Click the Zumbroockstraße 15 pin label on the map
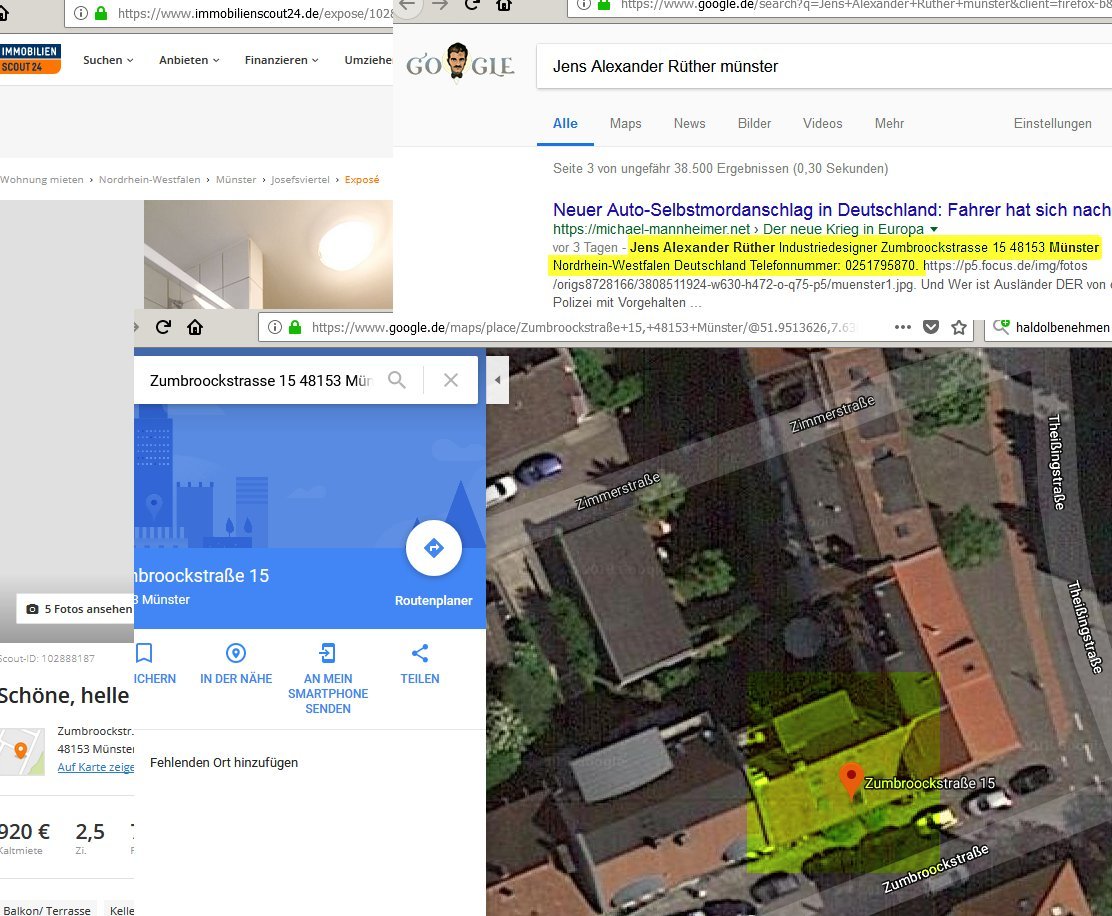Image resolution: width=1112 pixels, height=916 pixels. point(930,783)
